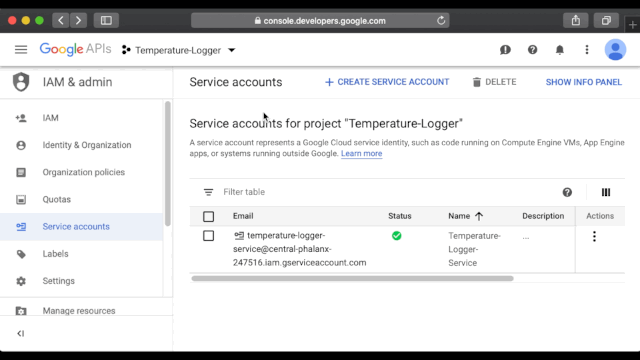Viewport: 640px width, 360px height.
Task: Open the Temperature-Logger project selector dropdown
Action: 179,50
